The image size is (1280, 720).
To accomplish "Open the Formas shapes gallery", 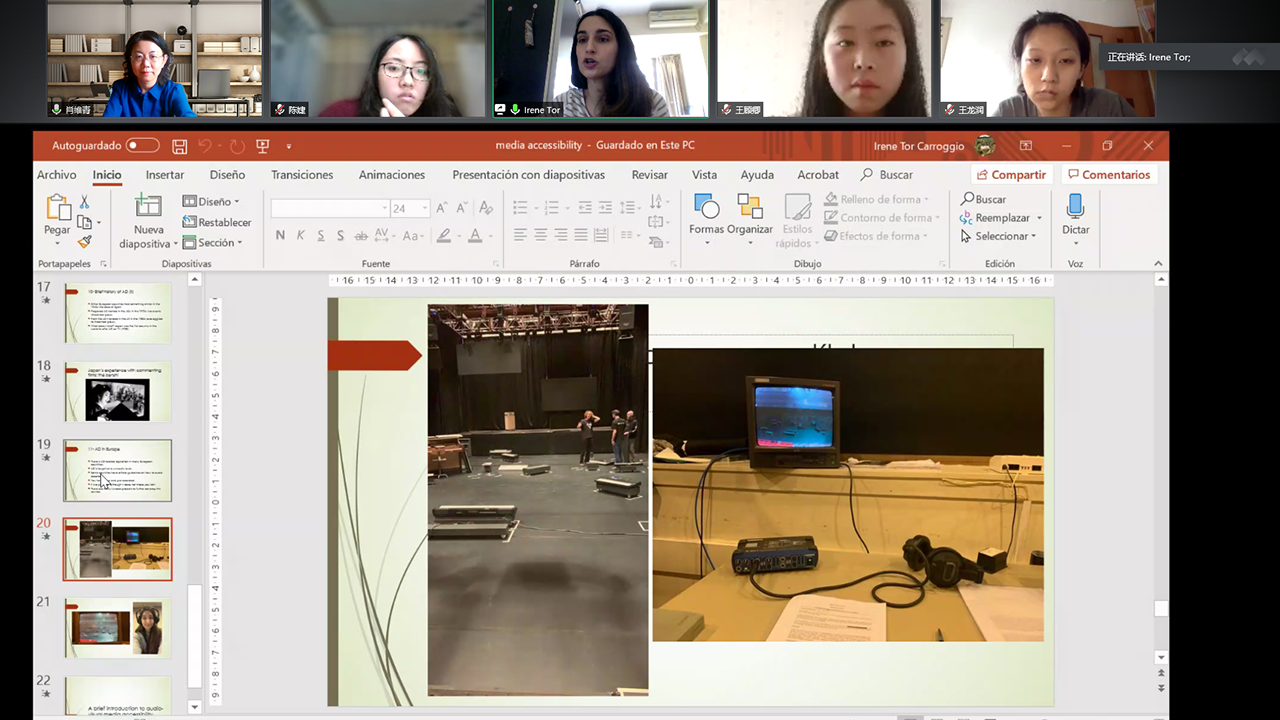I will point(706,208).
